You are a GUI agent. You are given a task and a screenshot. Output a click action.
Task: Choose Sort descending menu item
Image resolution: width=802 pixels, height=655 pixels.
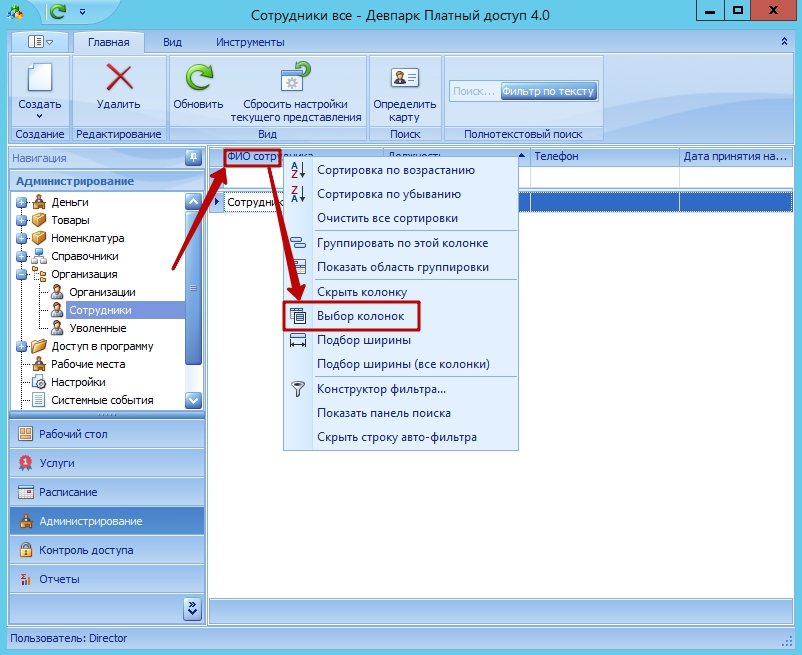tap(388, 194)
